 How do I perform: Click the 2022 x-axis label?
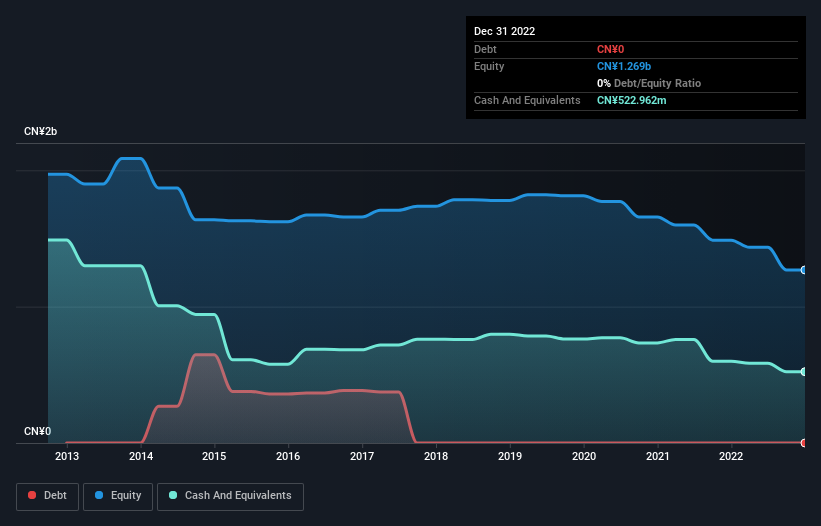(x=731, y=456)
